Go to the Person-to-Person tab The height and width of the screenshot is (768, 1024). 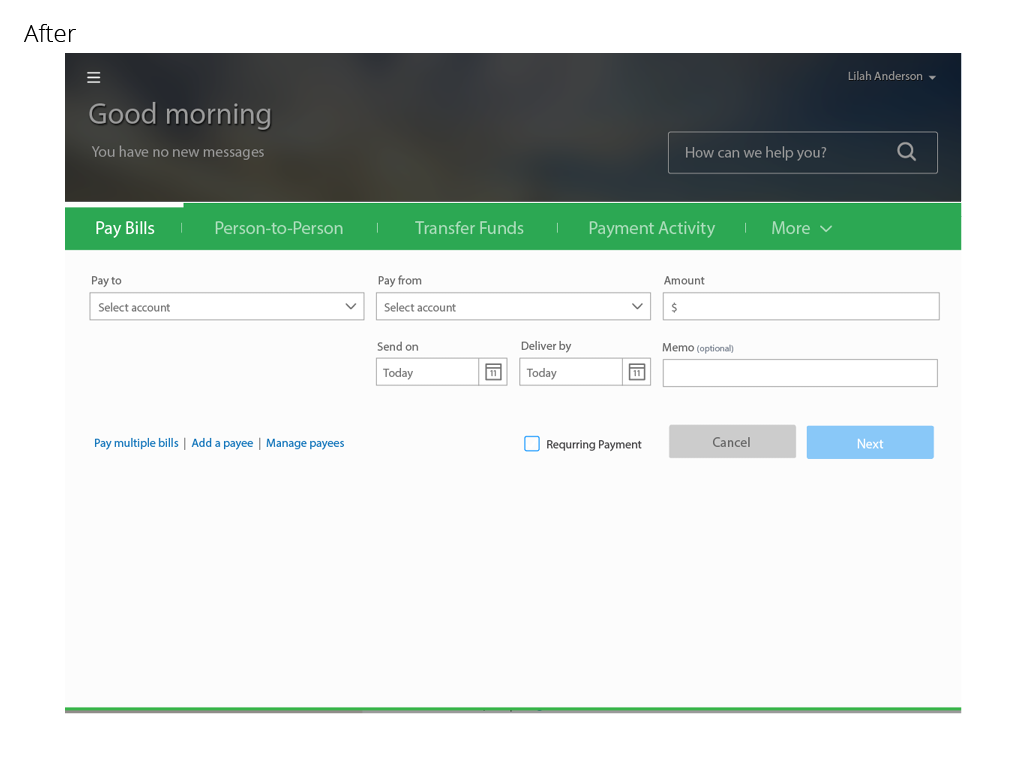(x=279, y=228)
